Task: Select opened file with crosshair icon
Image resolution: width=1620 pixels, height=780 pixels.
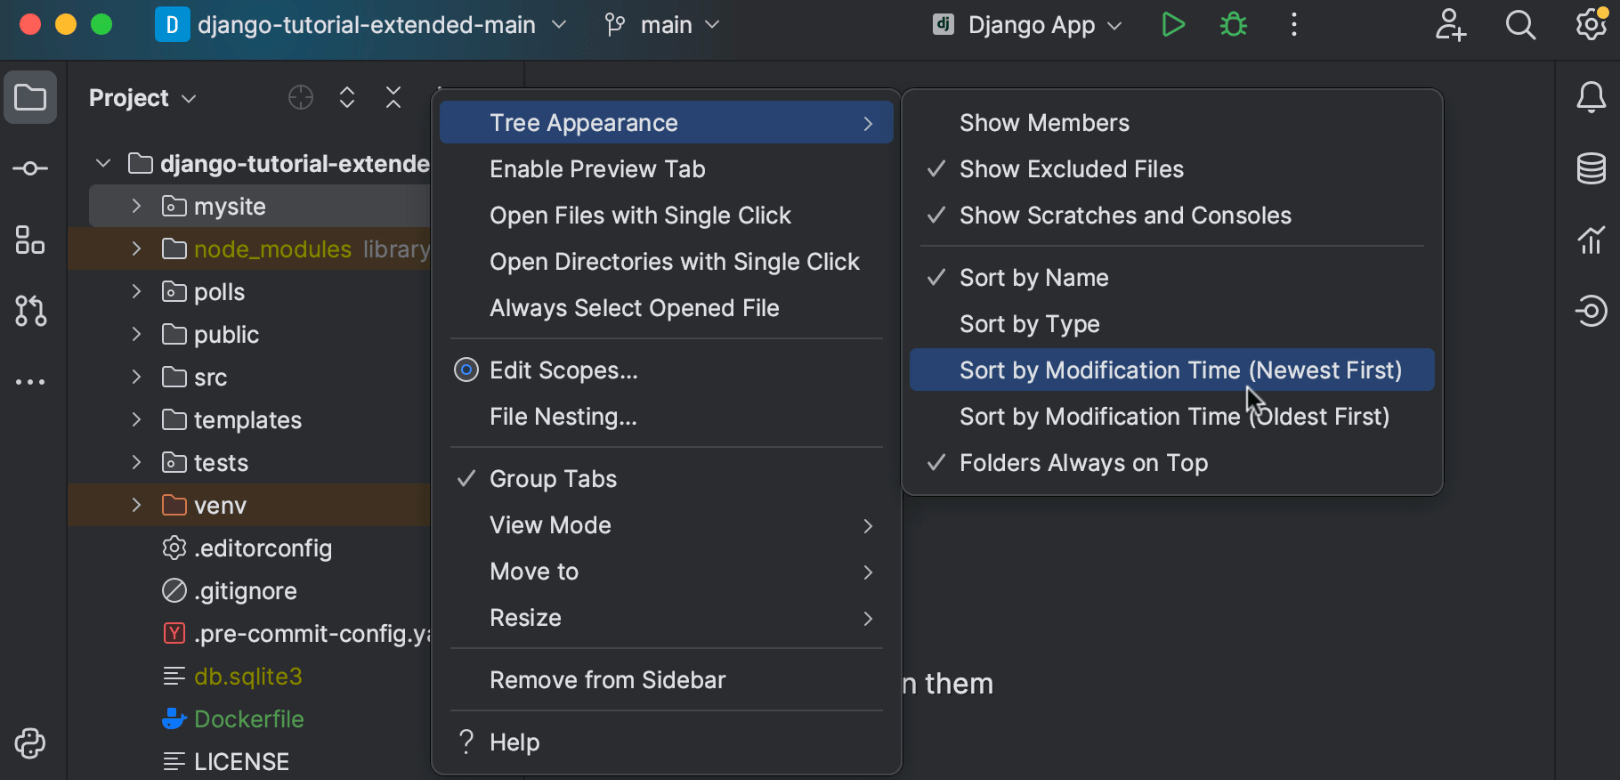Action: 300,97
